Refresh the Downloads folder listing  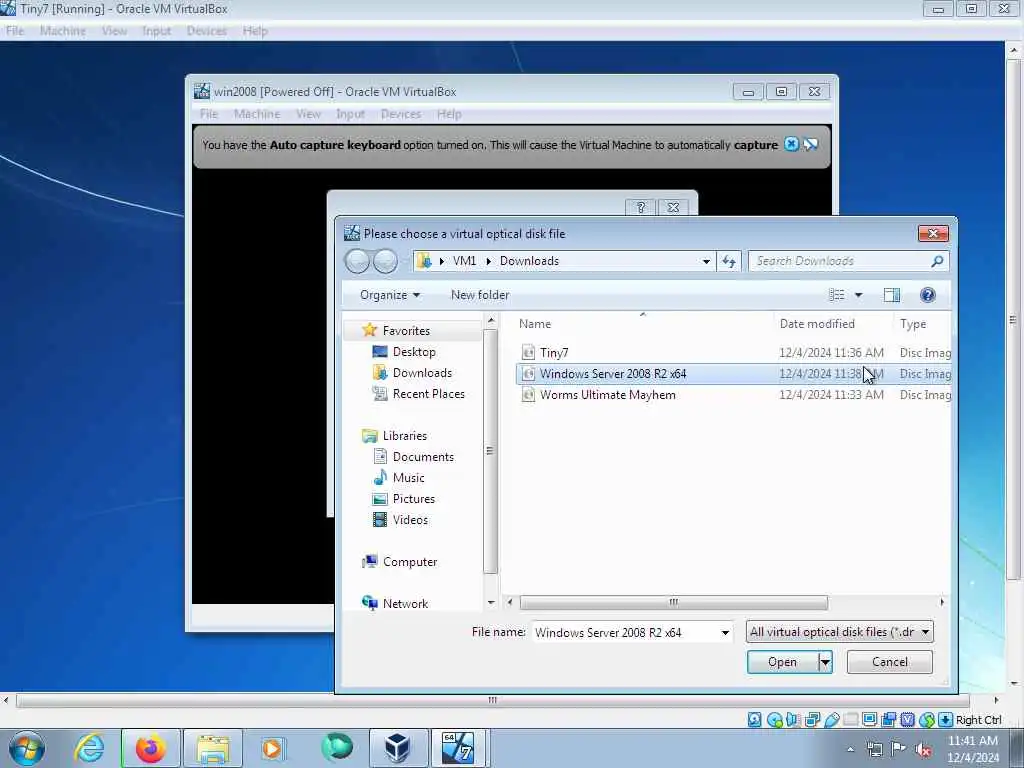coord(729,261)
